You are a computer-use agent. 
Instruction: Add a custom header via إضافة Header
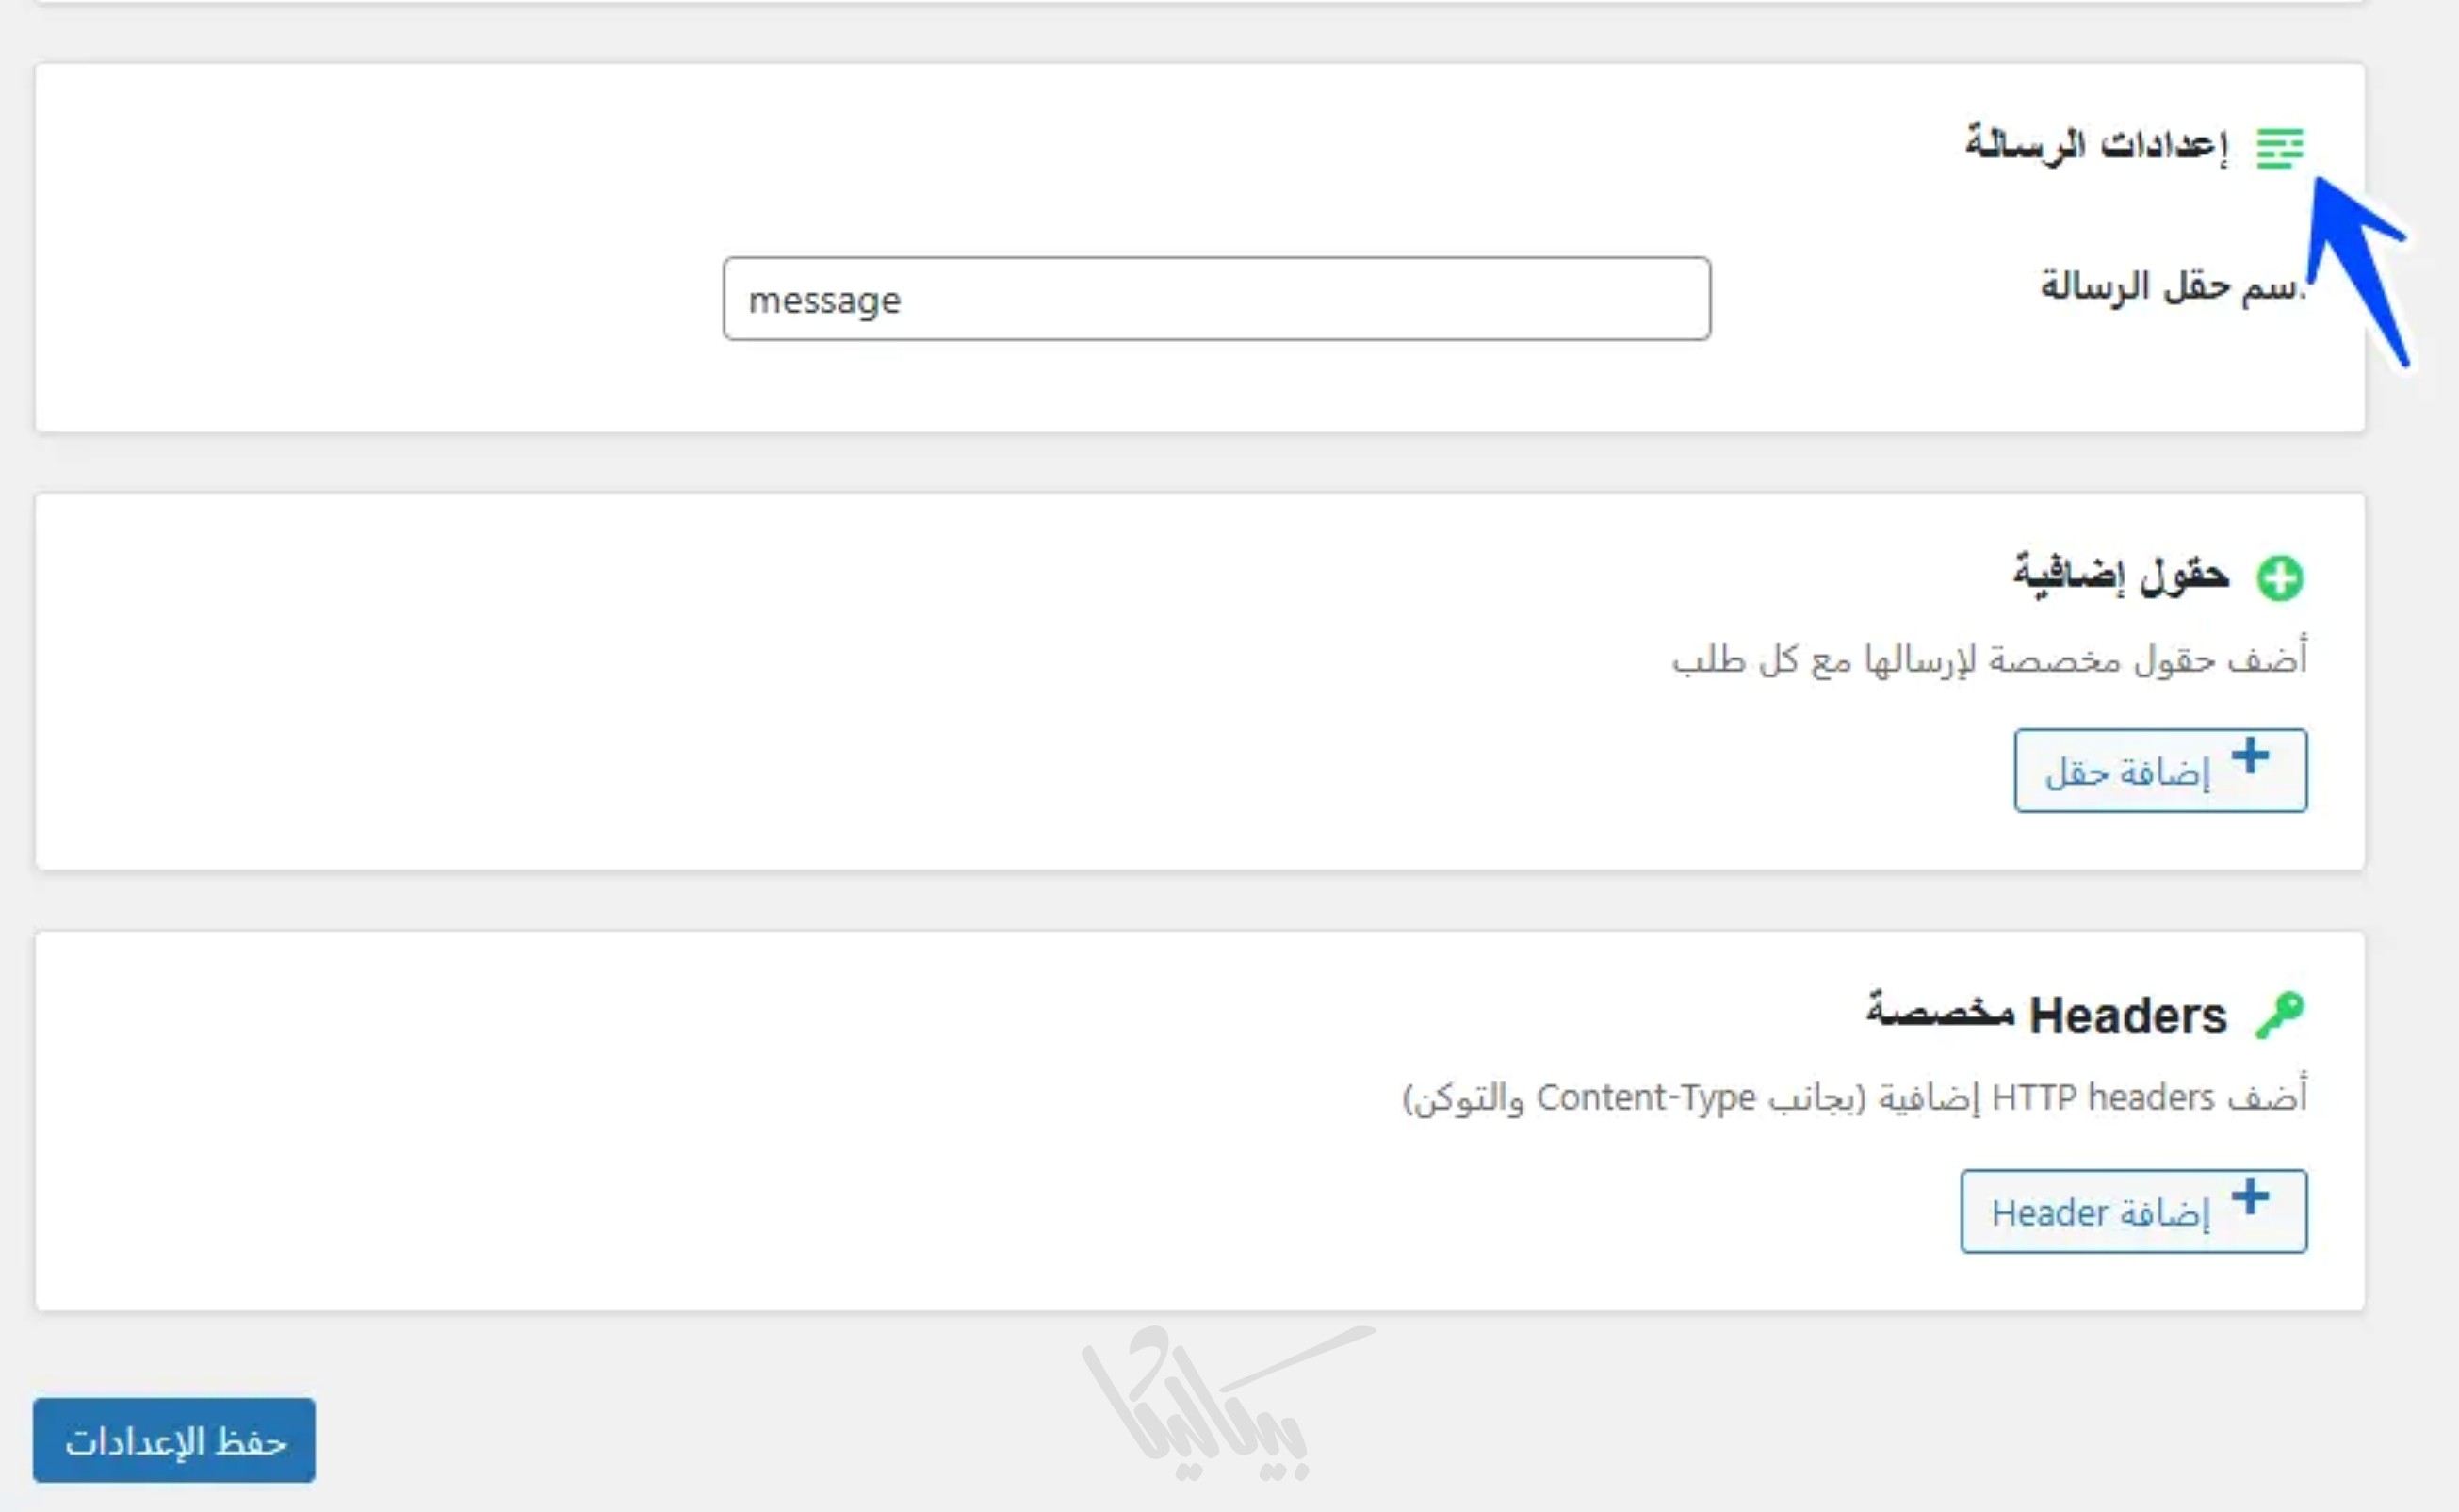[x=2133, y=1211]
